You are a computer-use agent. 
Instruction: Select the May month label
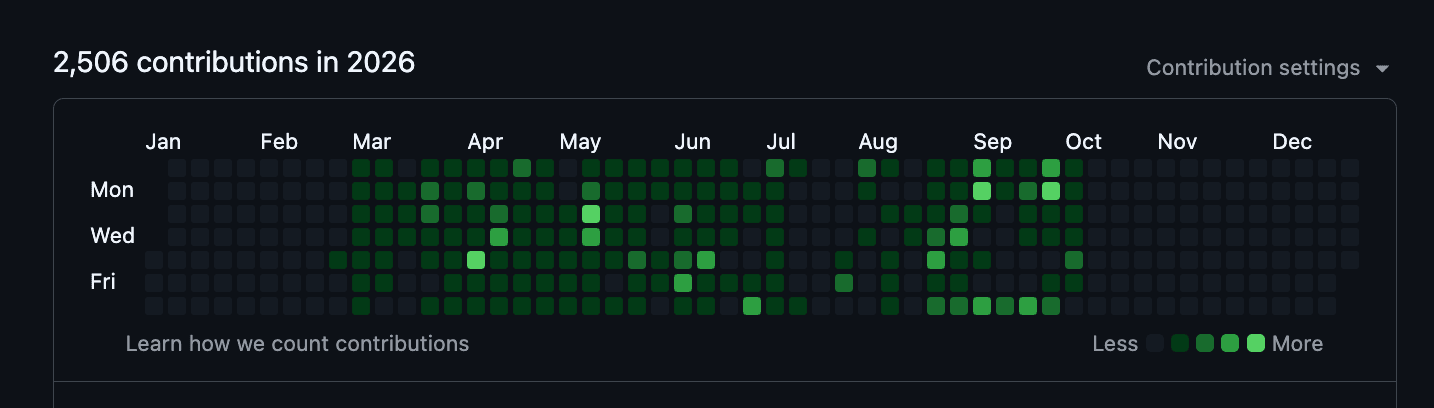[580, 142]
